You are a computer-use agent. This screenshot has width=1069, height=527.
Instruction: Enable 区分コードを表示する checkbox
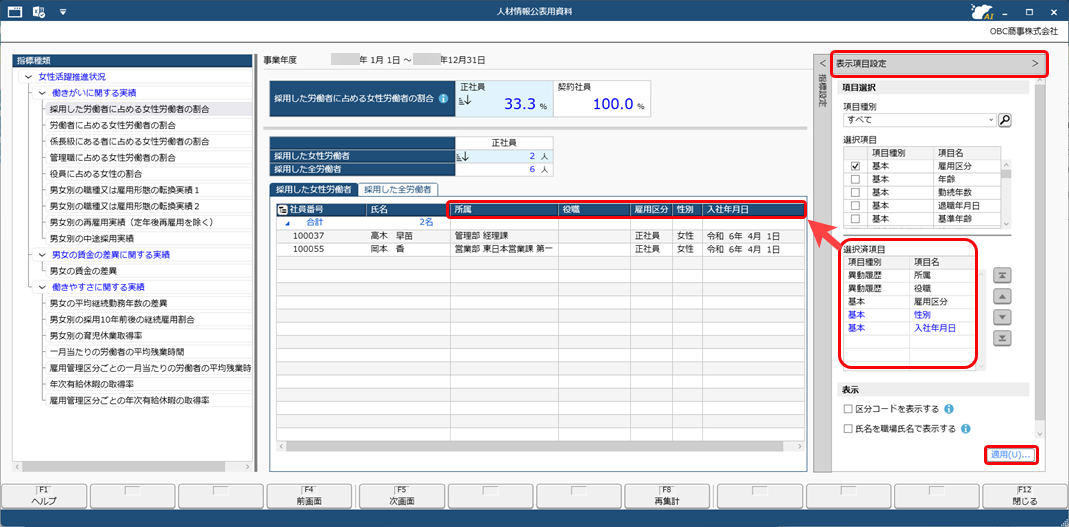coord(848,409)
